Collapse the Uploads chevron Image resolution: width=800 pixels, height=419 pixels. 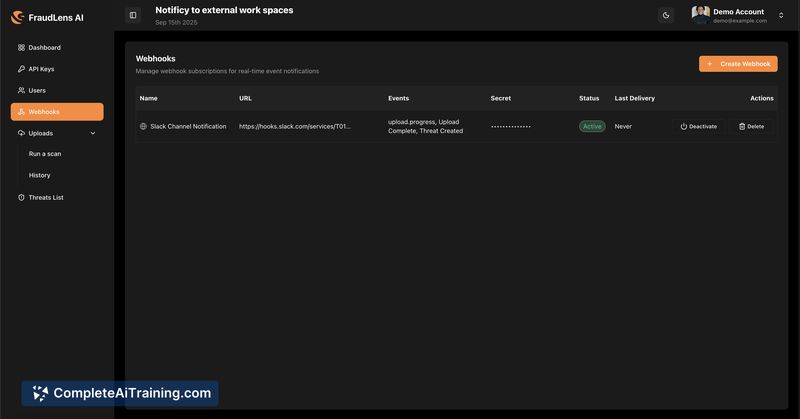[93, 133]
